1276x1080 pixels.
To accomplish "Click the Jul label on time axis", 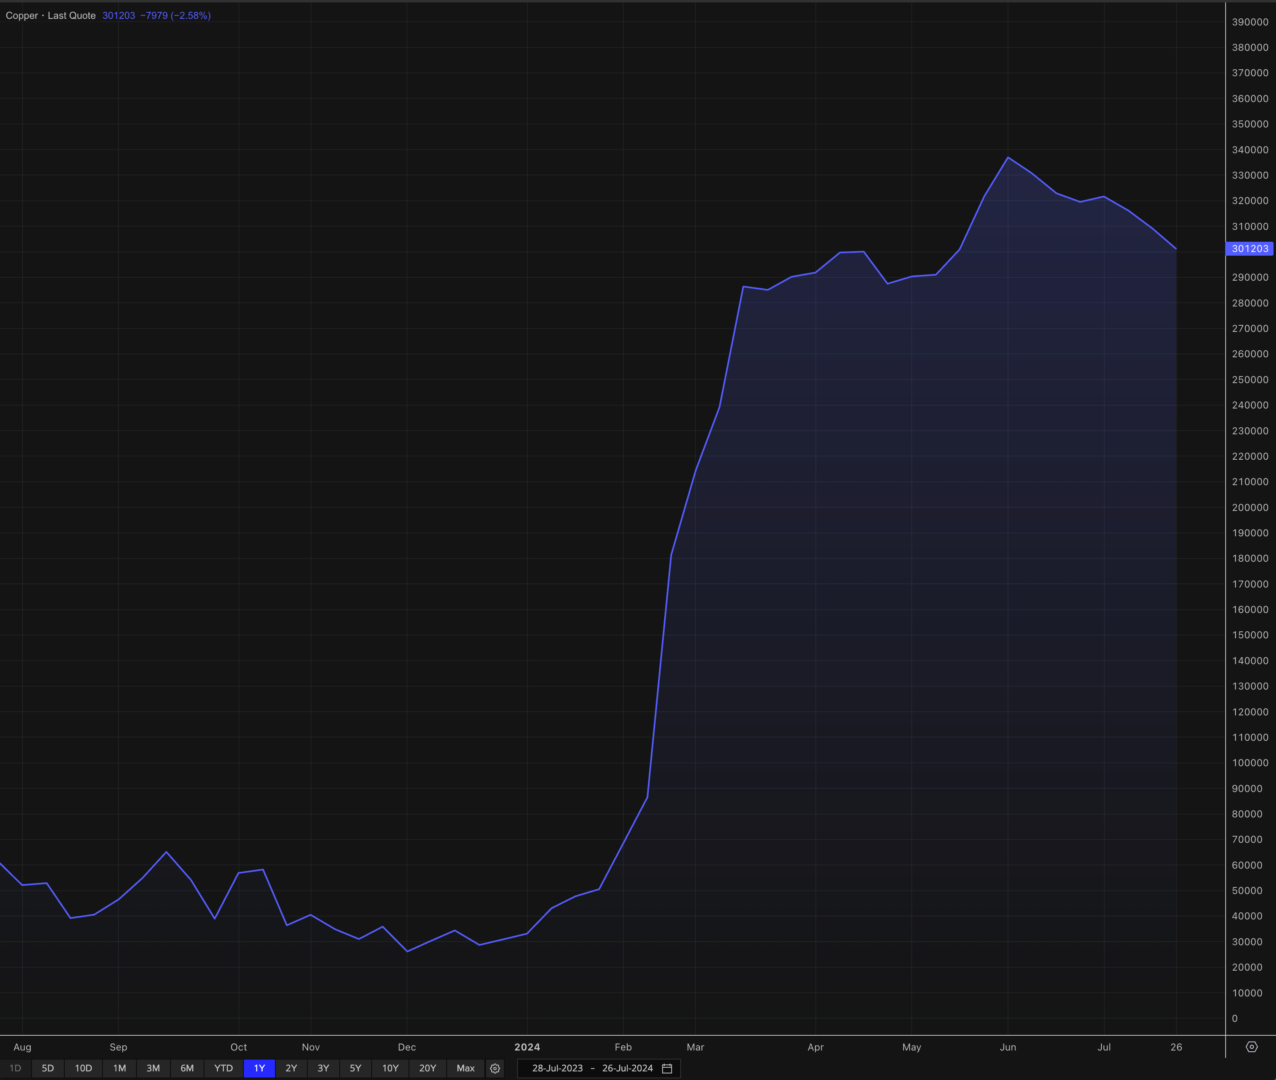I will (x=1104, y=1047).
